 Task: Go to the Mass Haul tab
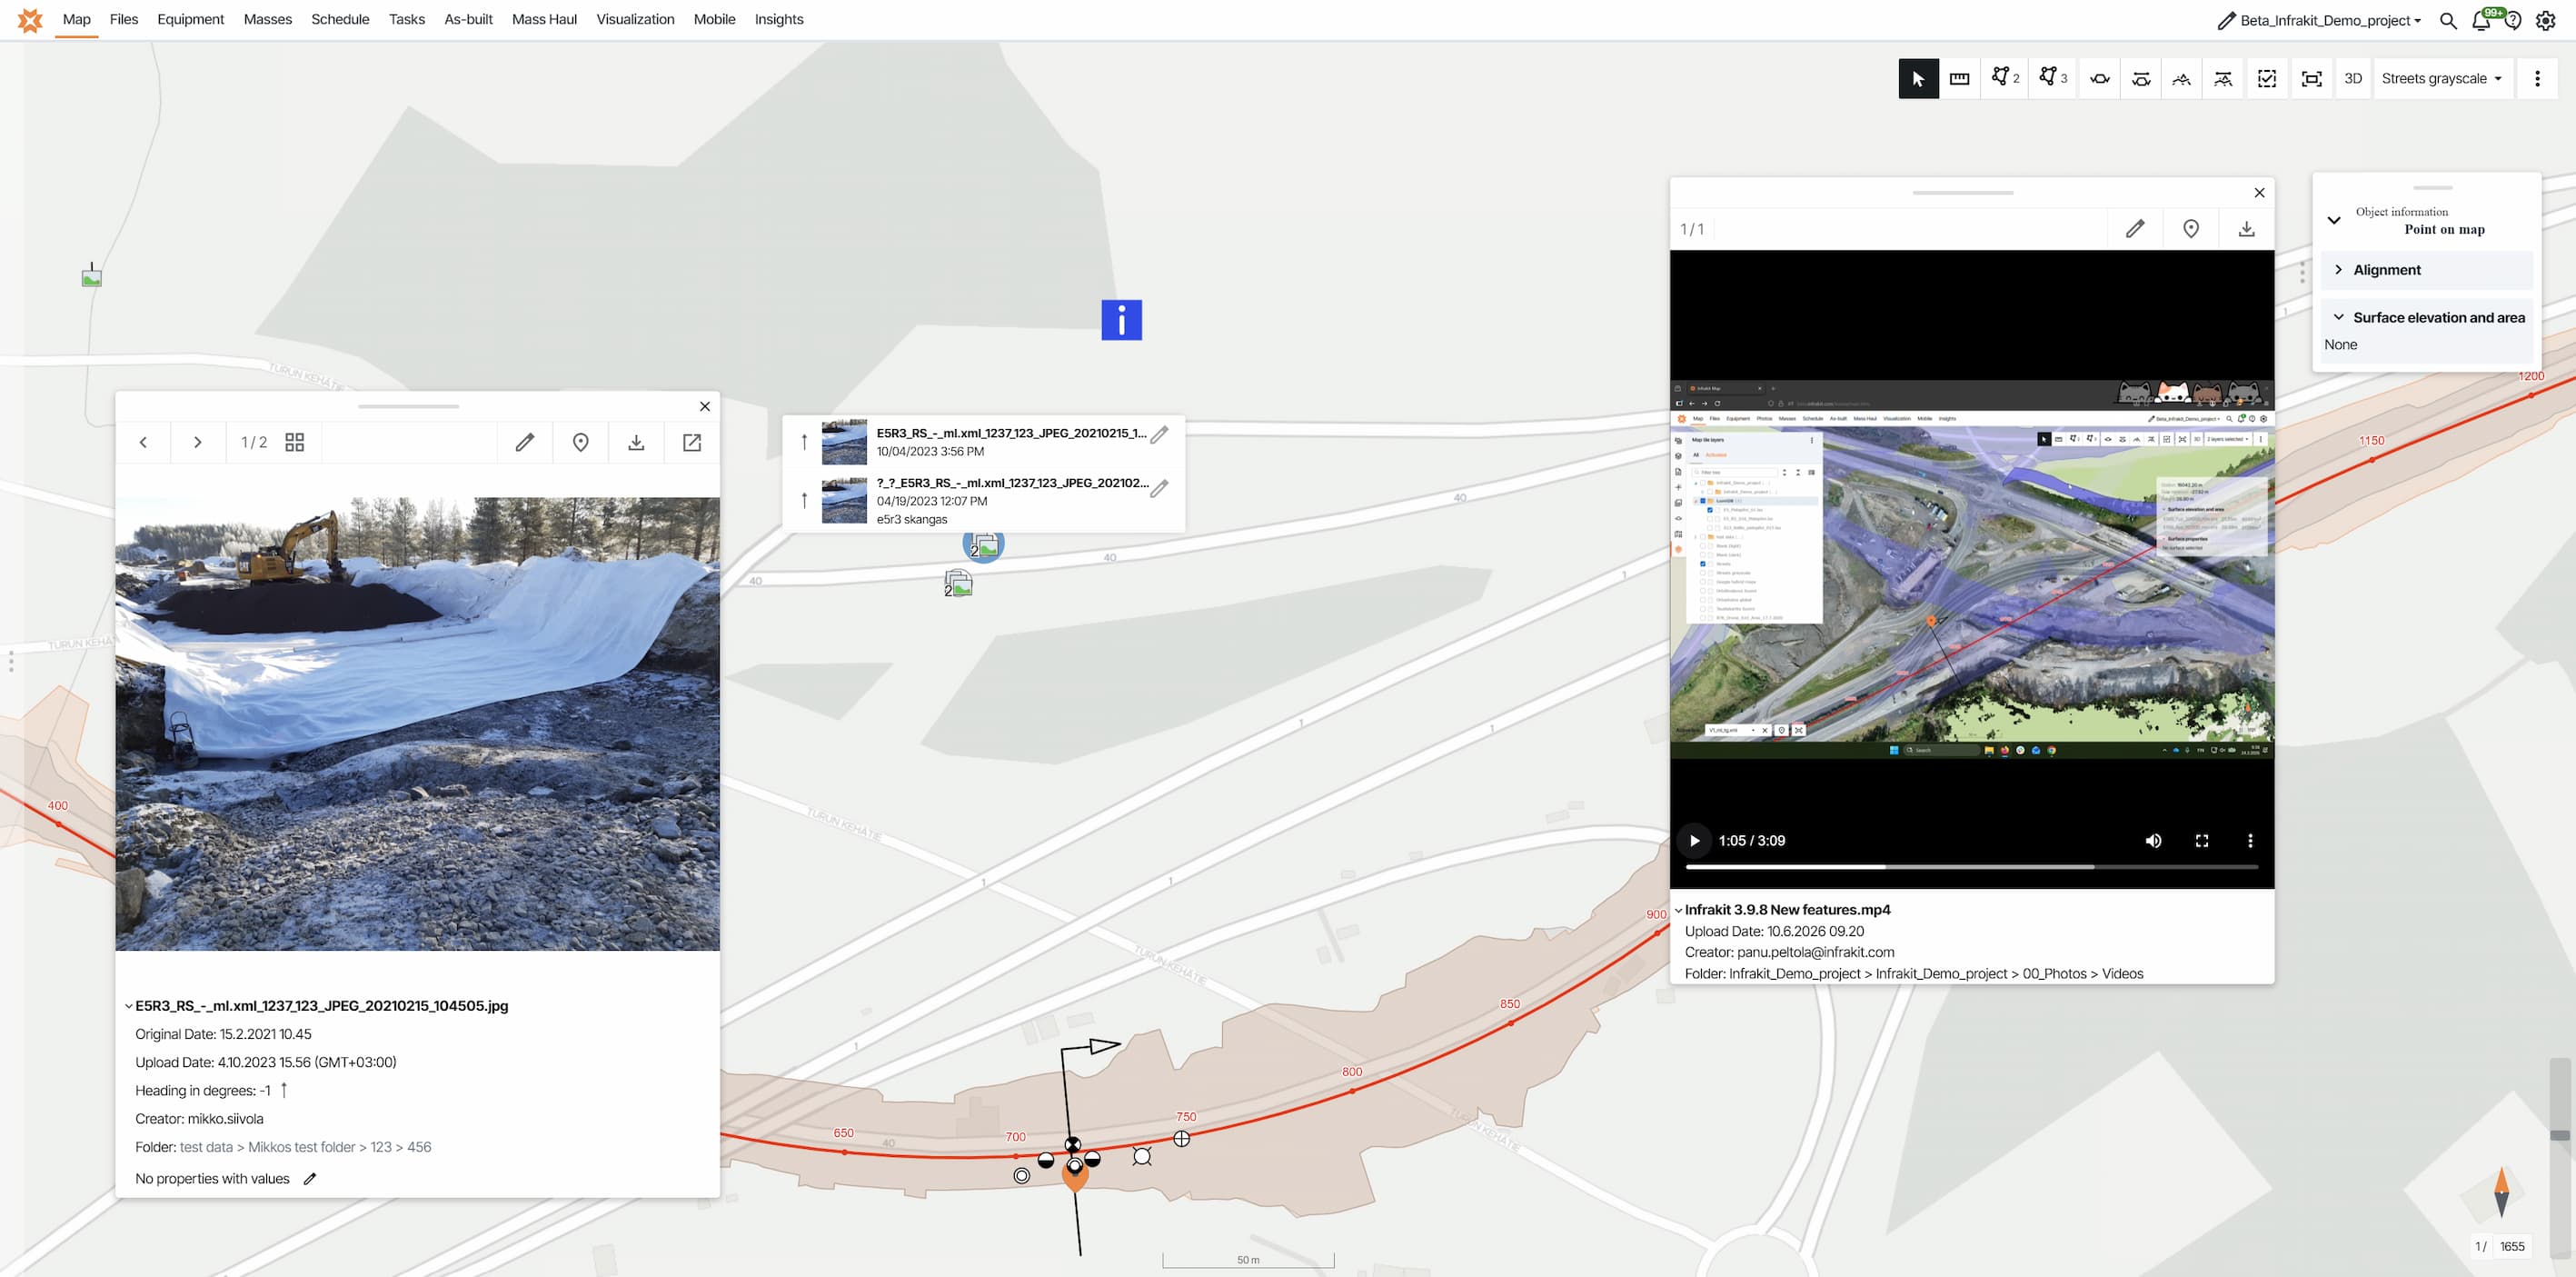pos(544,20)
